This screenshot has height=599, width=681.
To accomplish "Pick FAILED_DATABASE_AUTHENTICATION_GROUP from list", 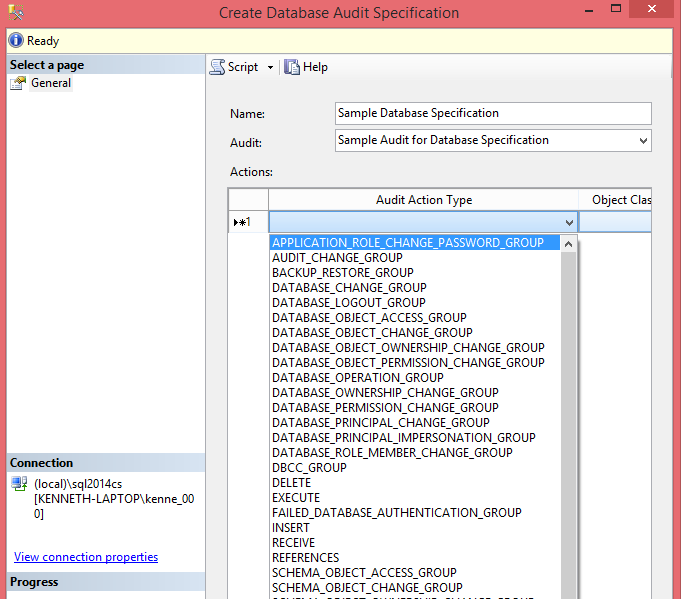I will pos(396,513).
